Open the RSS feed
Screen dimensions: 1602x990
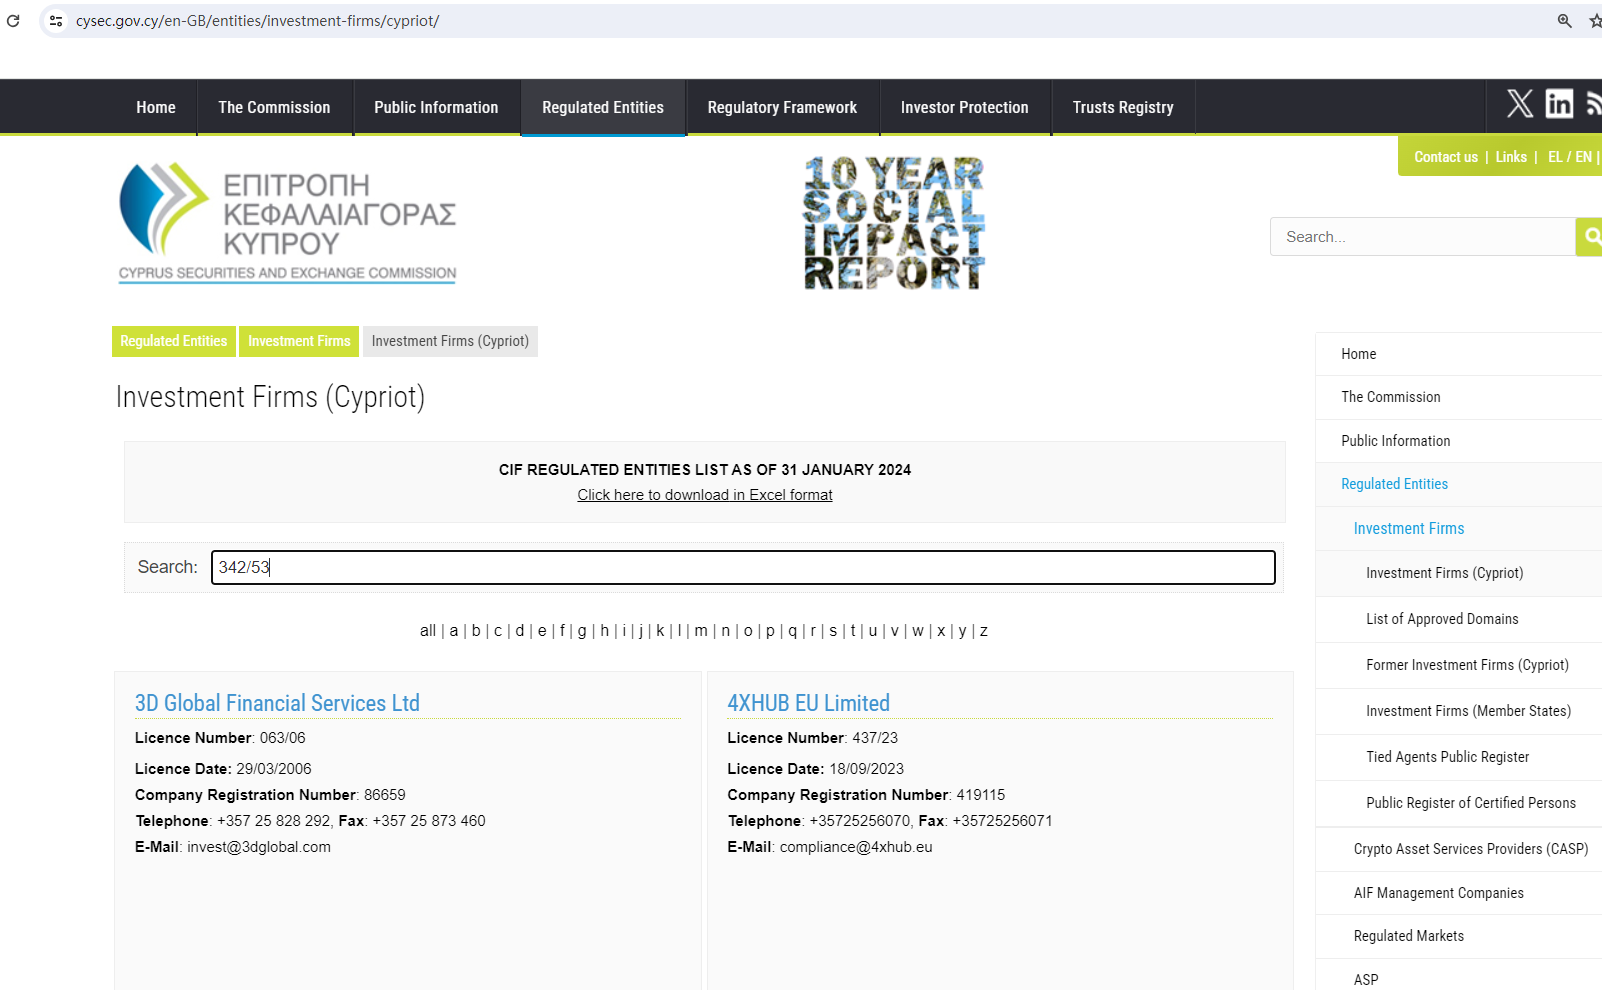point(1594,103)
